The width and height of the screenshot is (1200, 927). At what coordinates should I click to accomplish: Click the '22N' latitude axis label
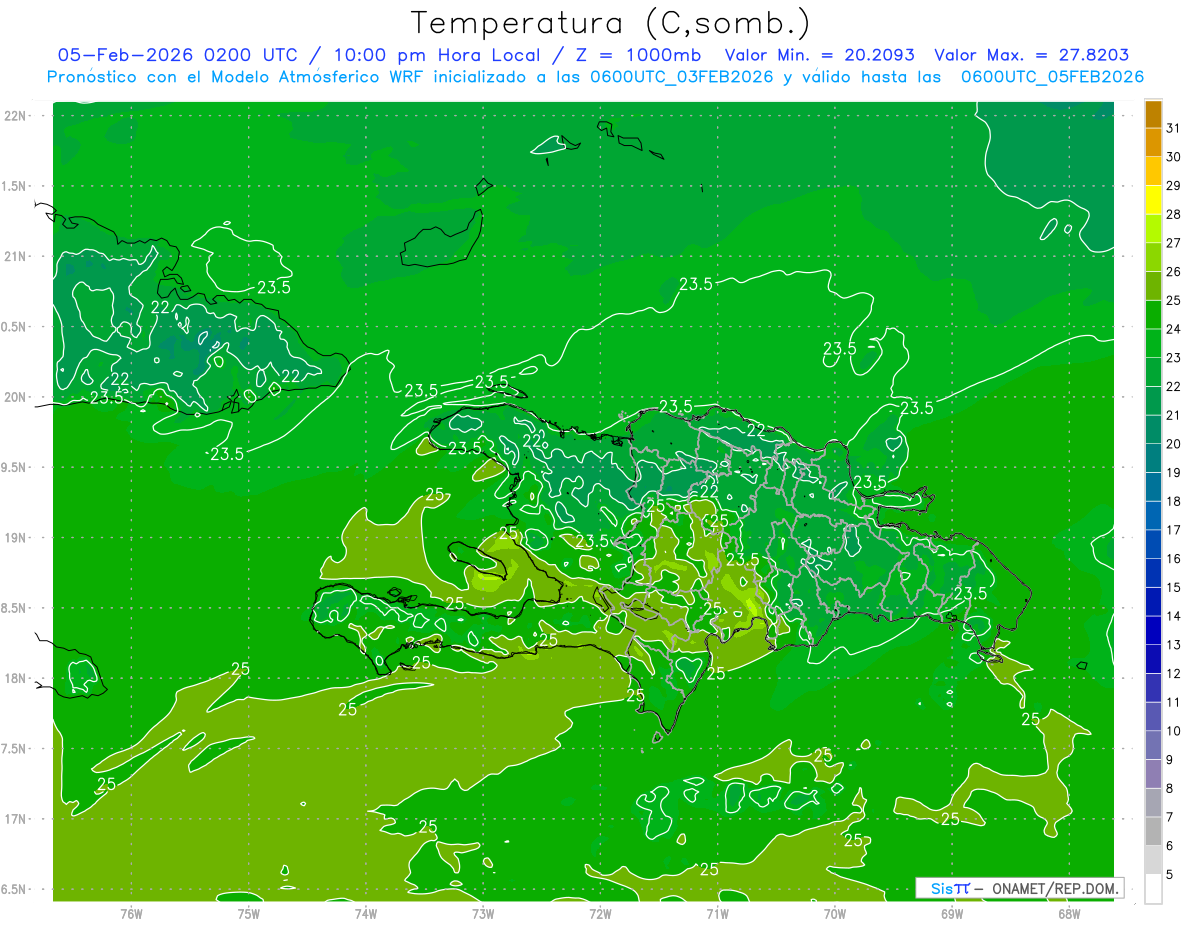click(17, 116)
